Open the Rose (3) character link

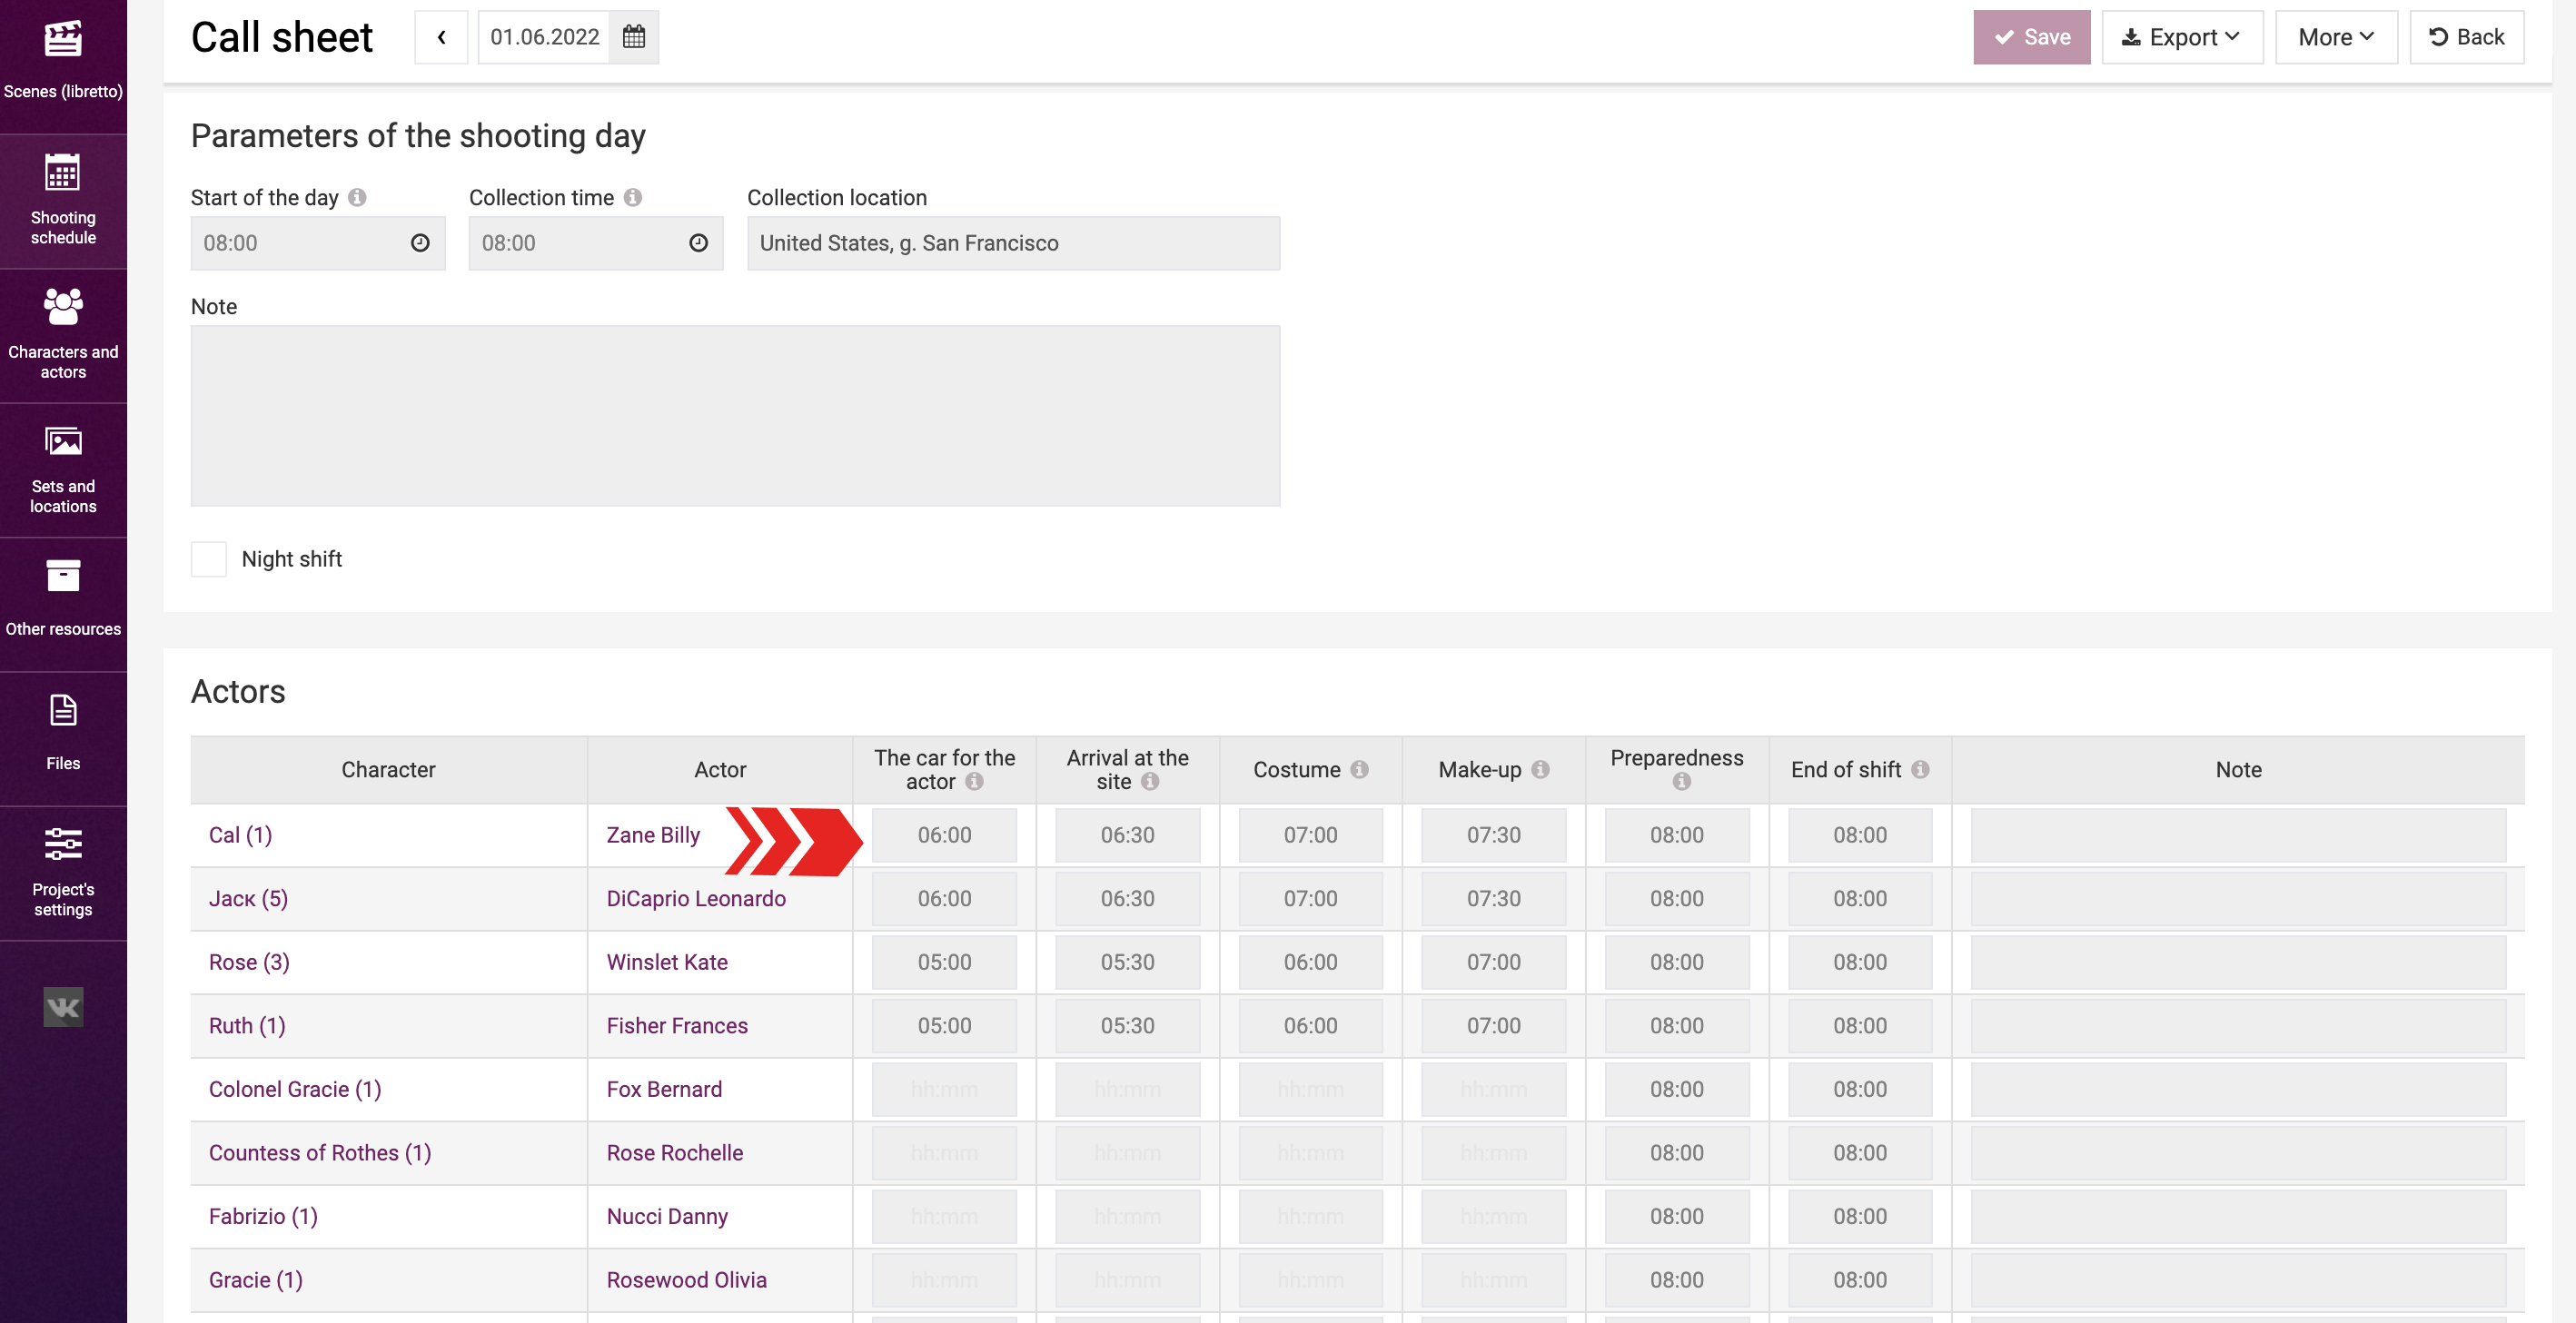pos(249,962)
